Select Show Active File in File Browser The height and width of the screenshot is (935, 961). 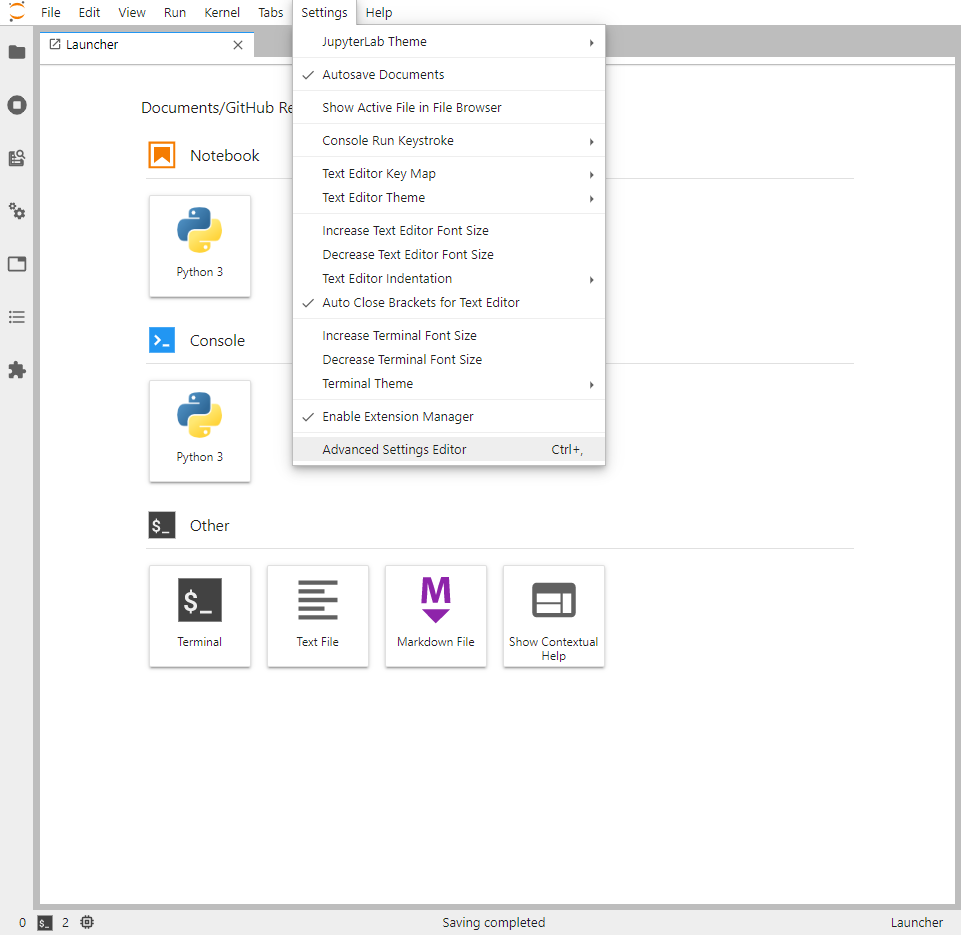pyautogui.click(x=449, y=108)
